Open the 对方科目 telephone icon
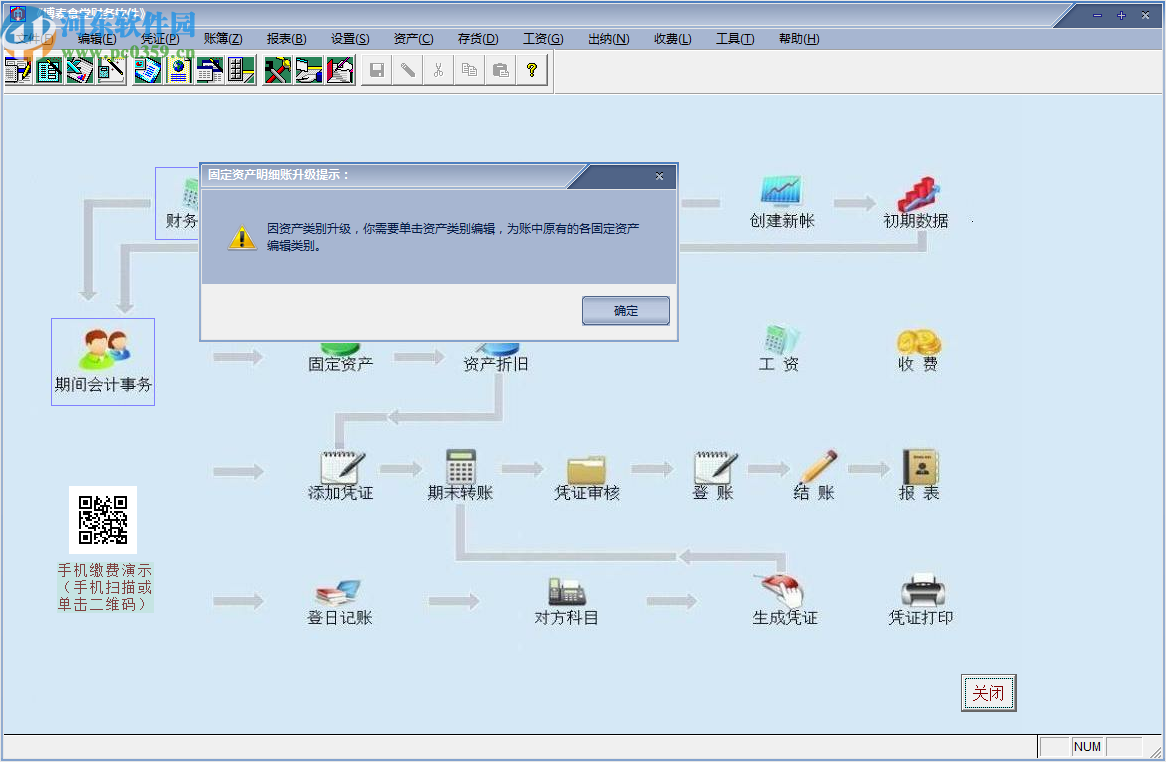The width and height of the screenshot is (1166, 762). point(567,592)
